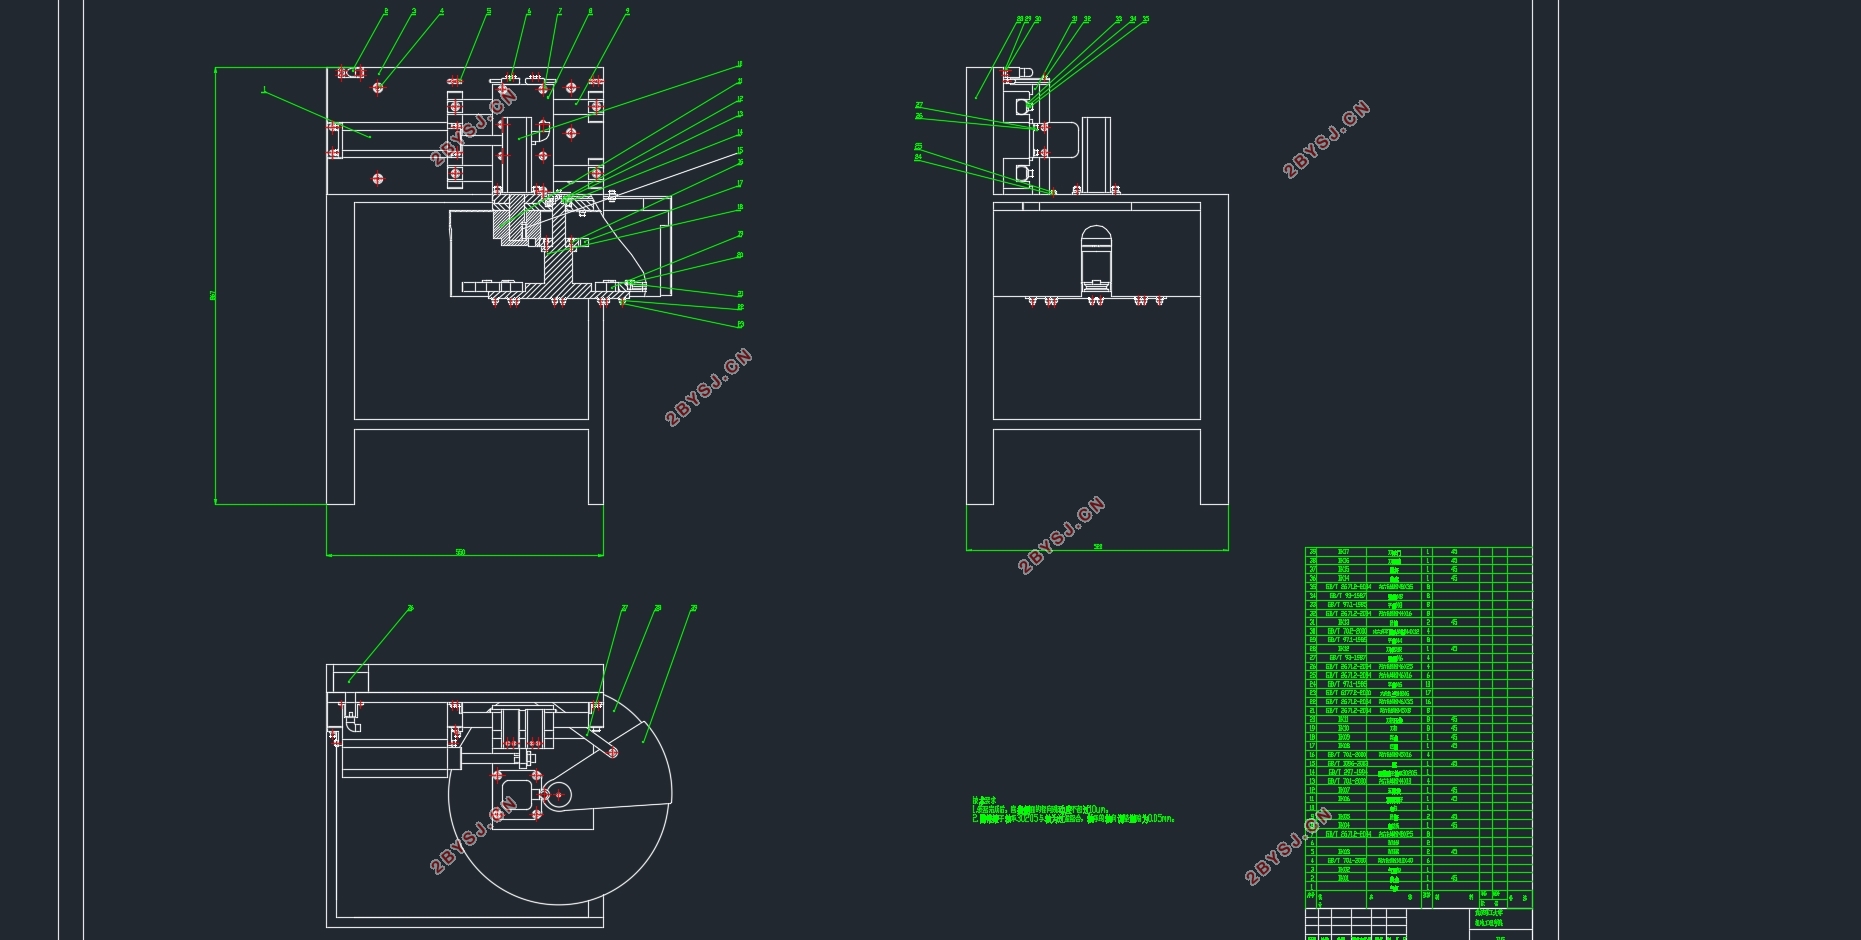
Task: Select balloon number 33 above the side view
Action: (1119, 19)
